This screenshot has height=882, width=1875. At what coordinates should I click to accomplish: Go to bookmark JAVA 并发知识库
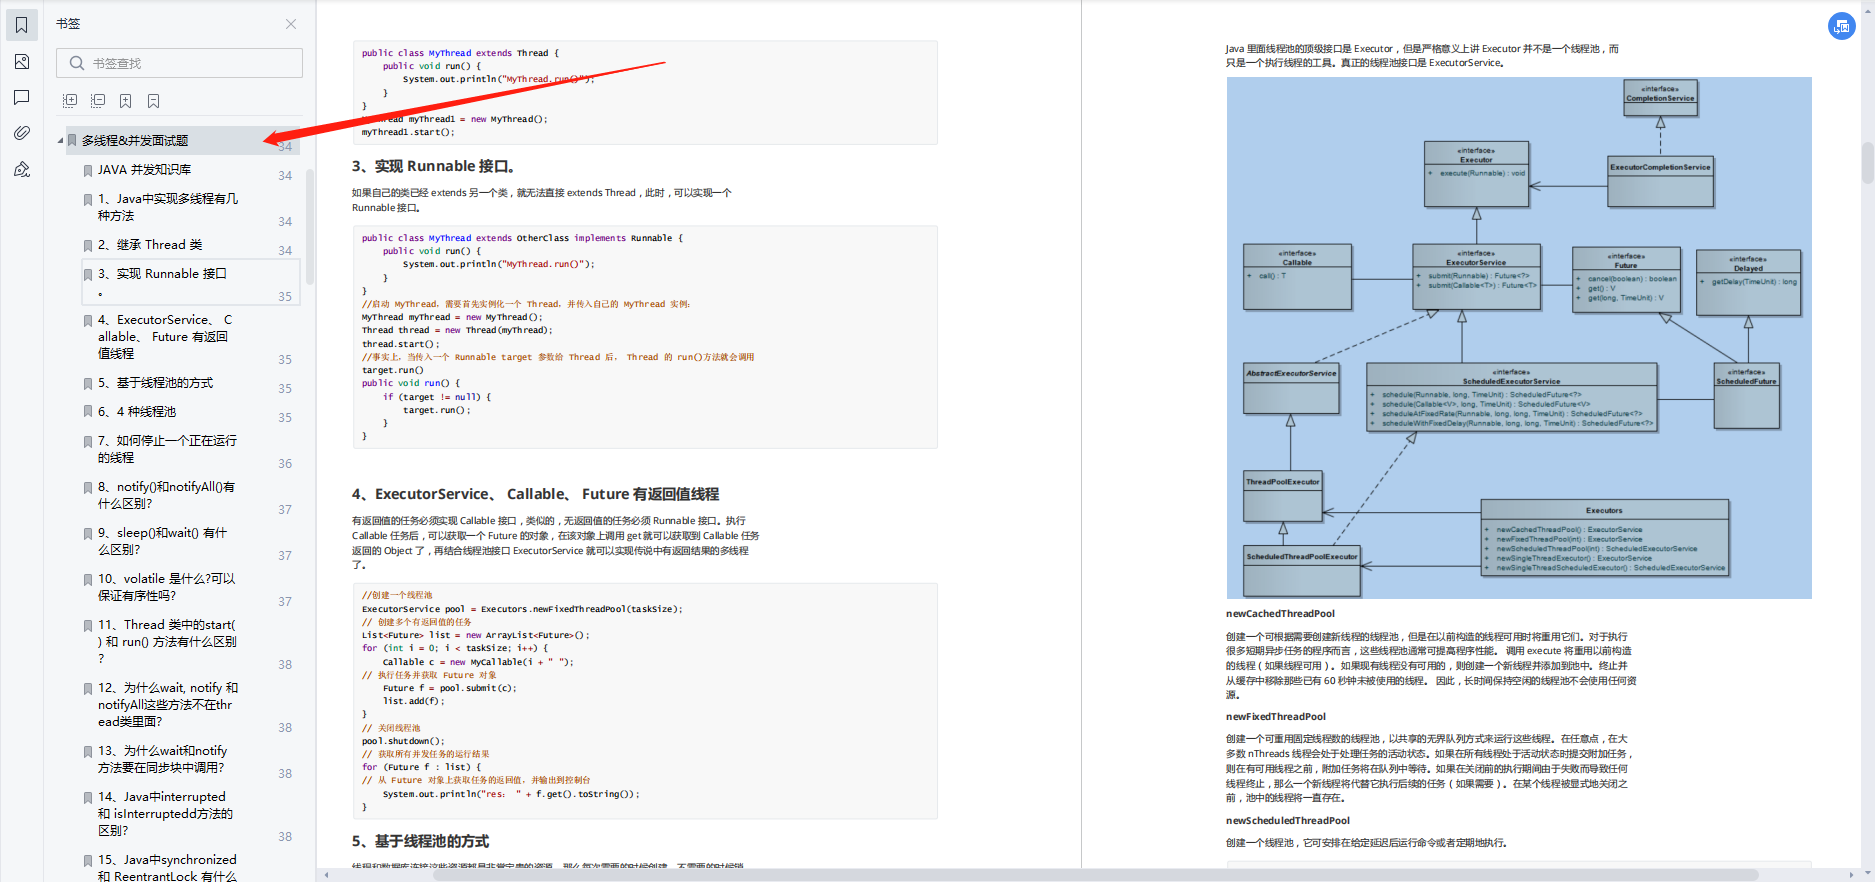144,170
